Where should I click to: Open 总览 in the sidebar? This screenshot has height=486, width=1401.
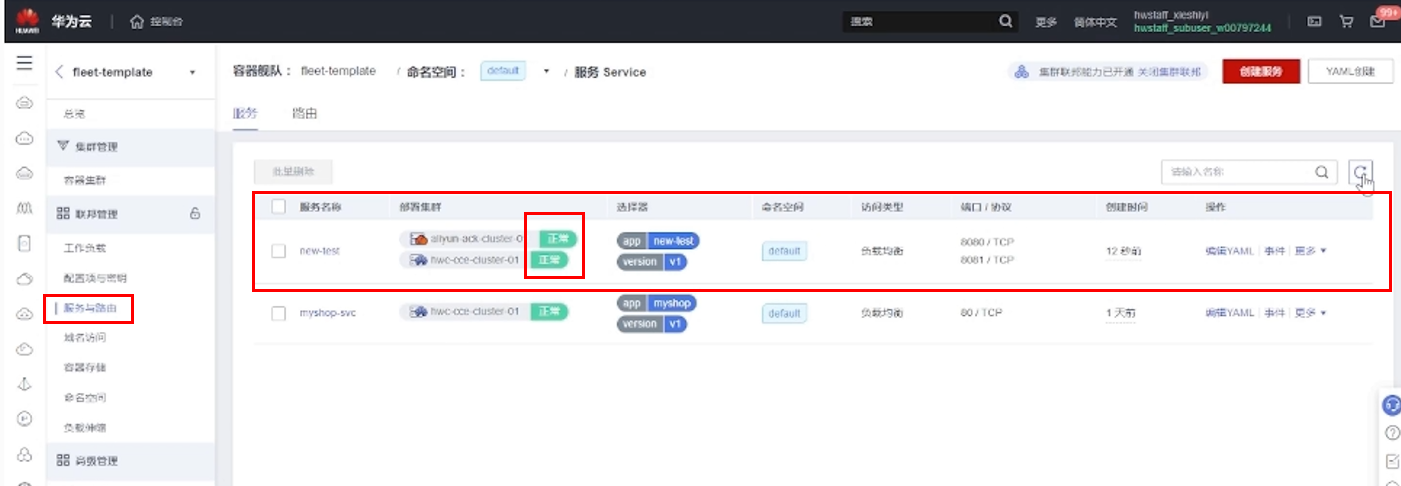coord(74,114)
